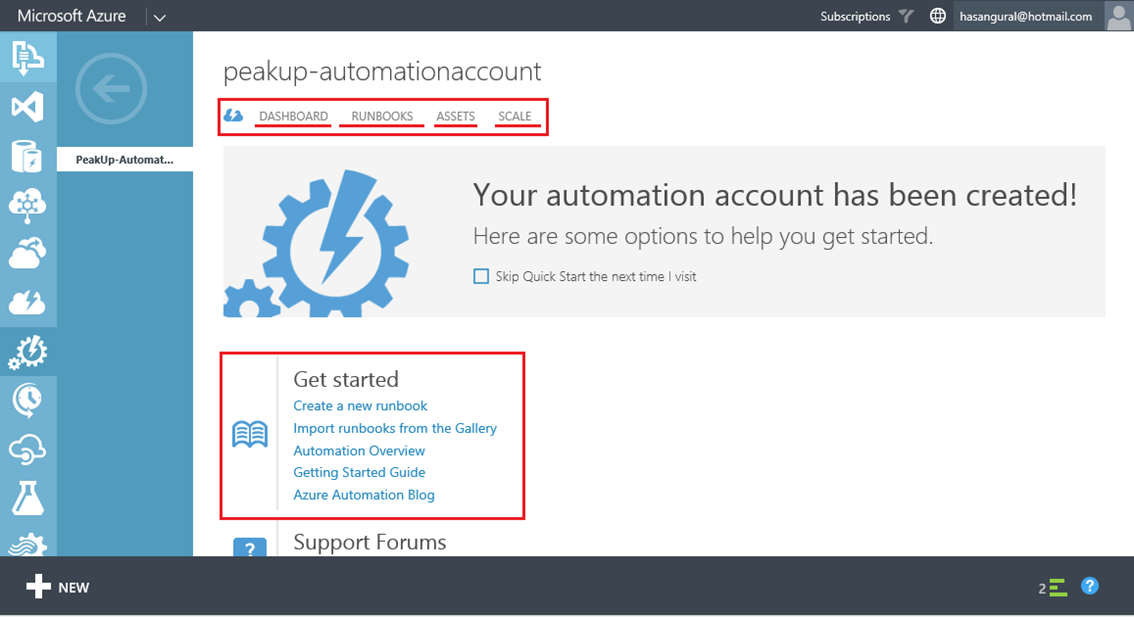Toggle Skip Quick Start checkbox
This screenshot has height=617, width=1134.
[481, 276]
